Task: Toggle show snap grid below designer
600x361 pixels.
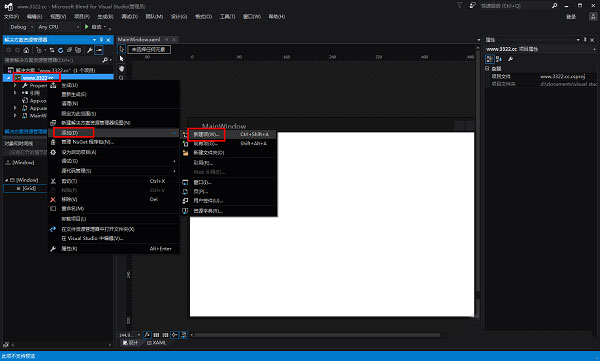Action: click(156, 335)
